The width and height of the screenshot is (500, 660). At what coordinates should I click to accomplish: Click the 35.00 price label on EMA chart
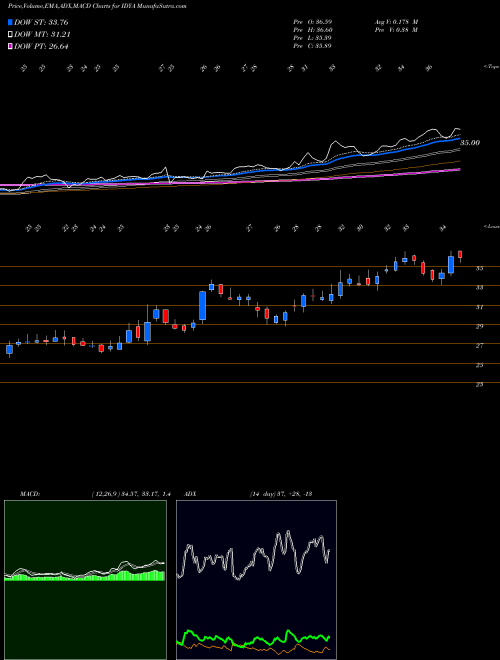coord(470,143)
